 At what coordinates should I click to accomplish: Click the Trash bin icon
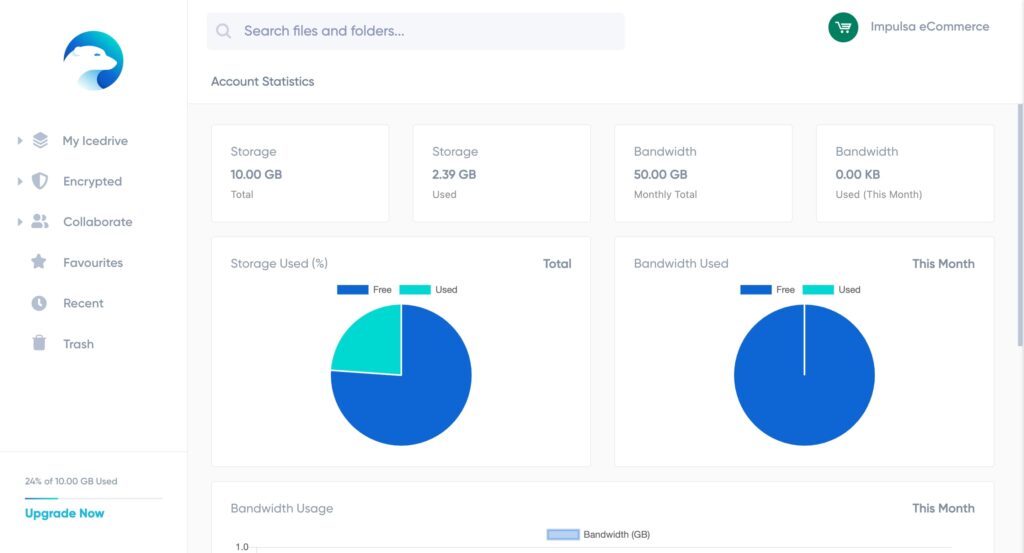click(x=39, y=343)
